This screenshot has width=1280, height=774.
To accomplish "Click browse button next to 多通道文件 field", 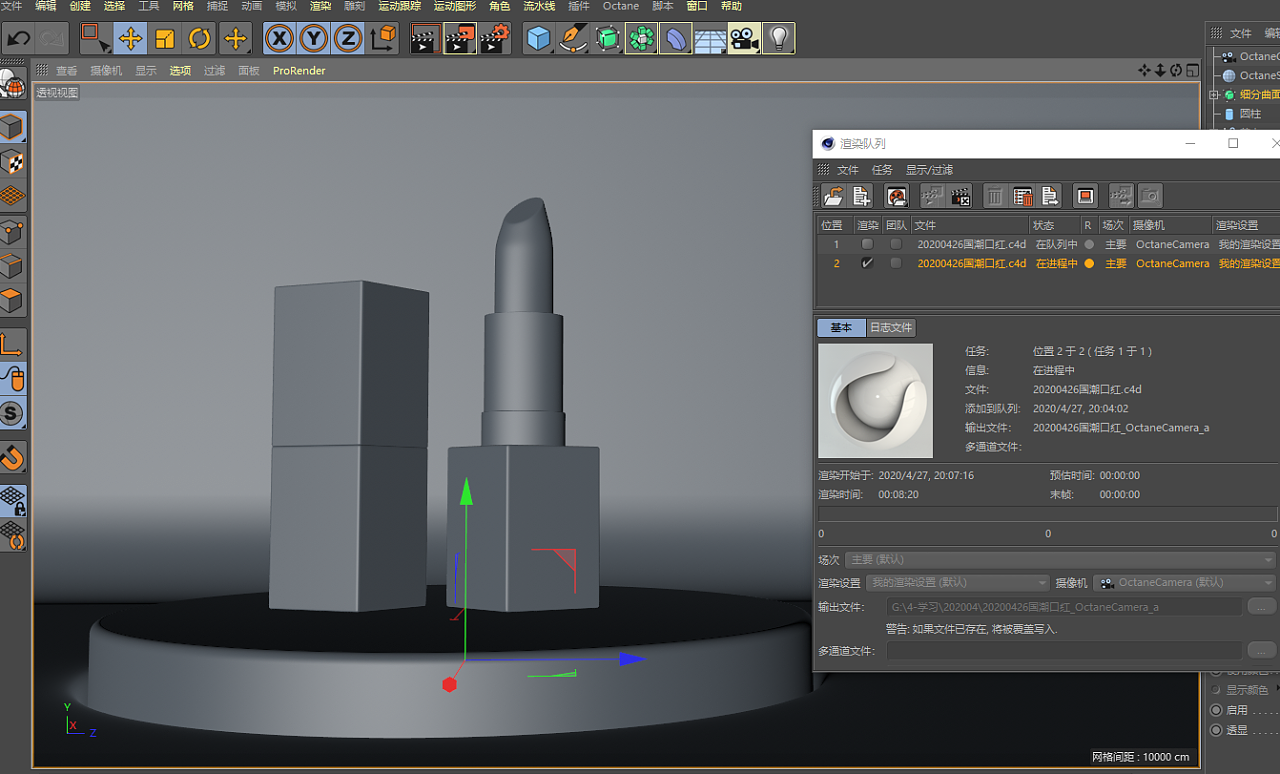I will pos(1262,650).
